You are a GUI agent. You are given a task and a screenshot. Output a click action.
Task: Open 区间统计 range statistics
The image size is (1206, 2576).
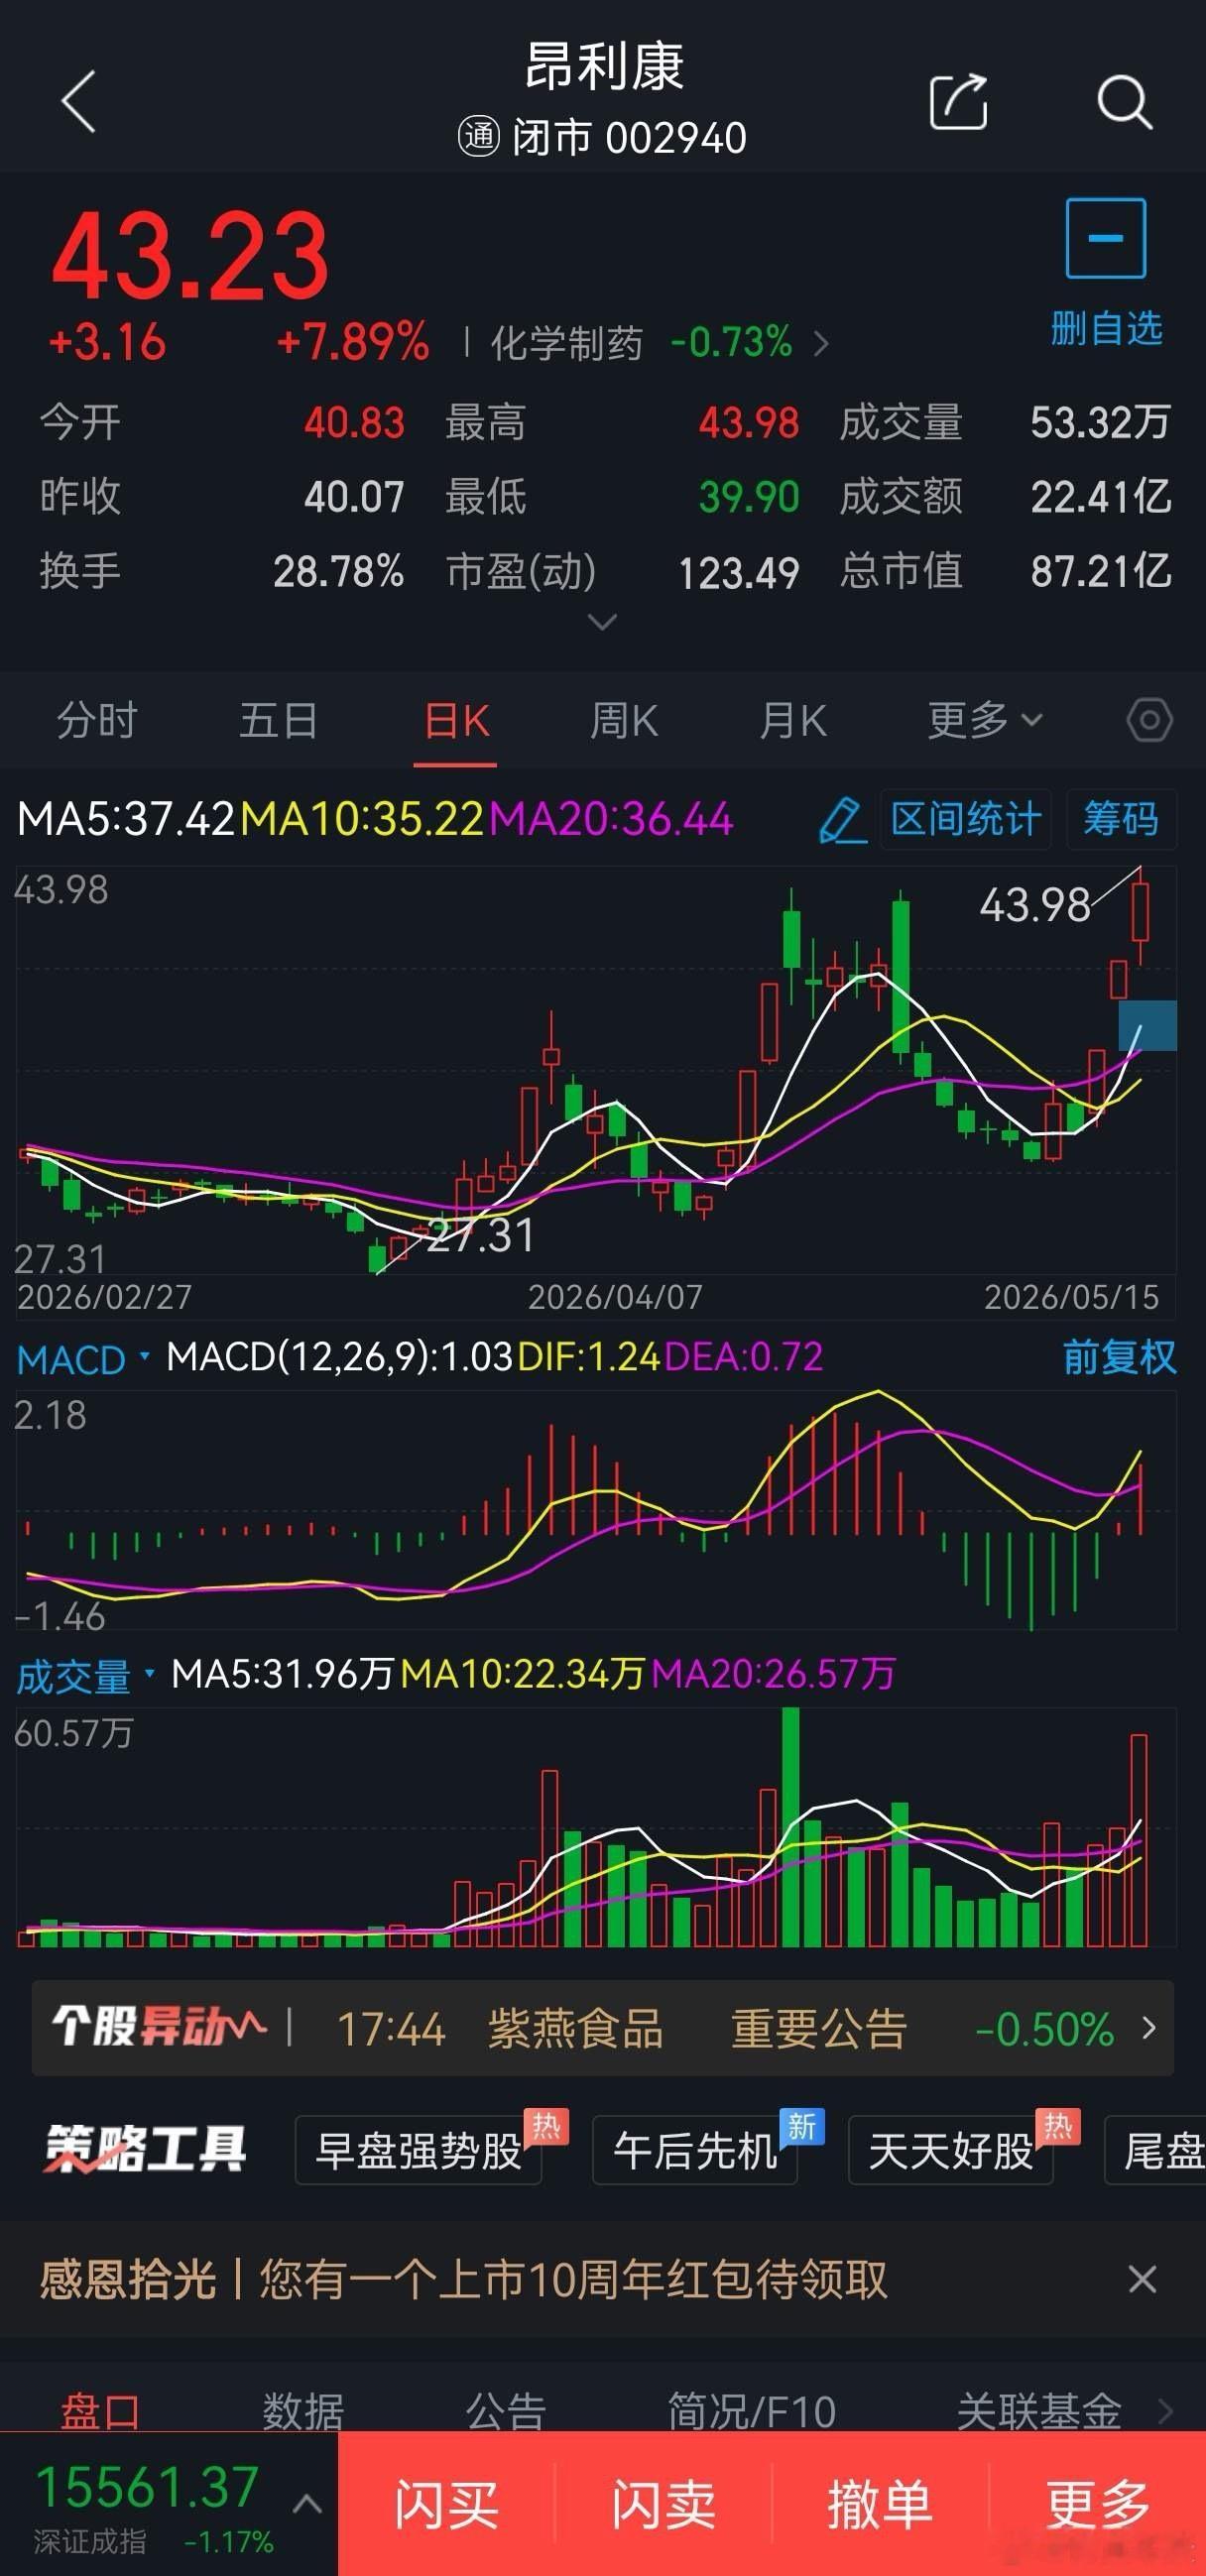pyautogui.click(x=965, y=819)
